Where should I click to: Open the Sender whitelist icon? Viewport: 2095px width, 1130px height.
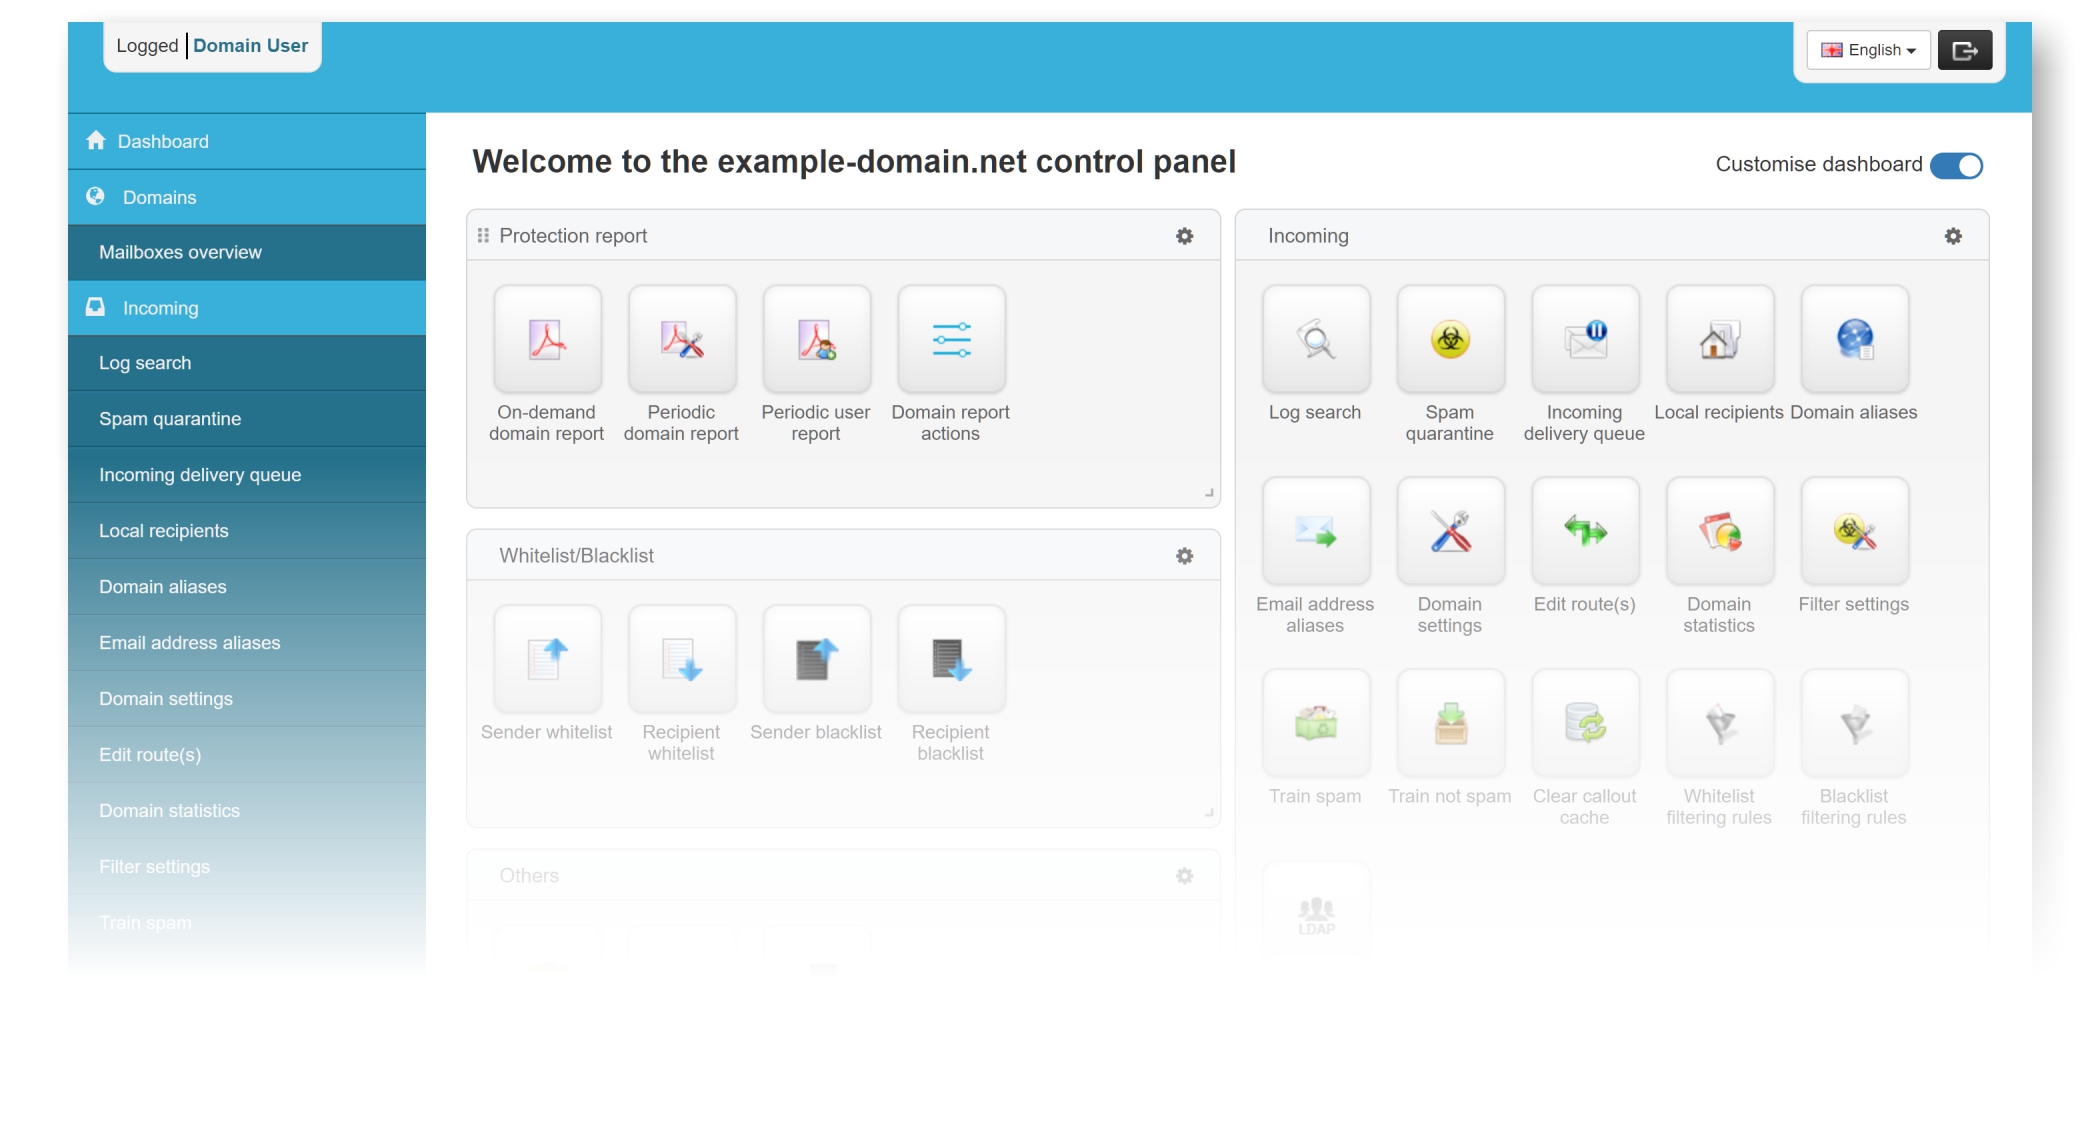coord(547,660)
